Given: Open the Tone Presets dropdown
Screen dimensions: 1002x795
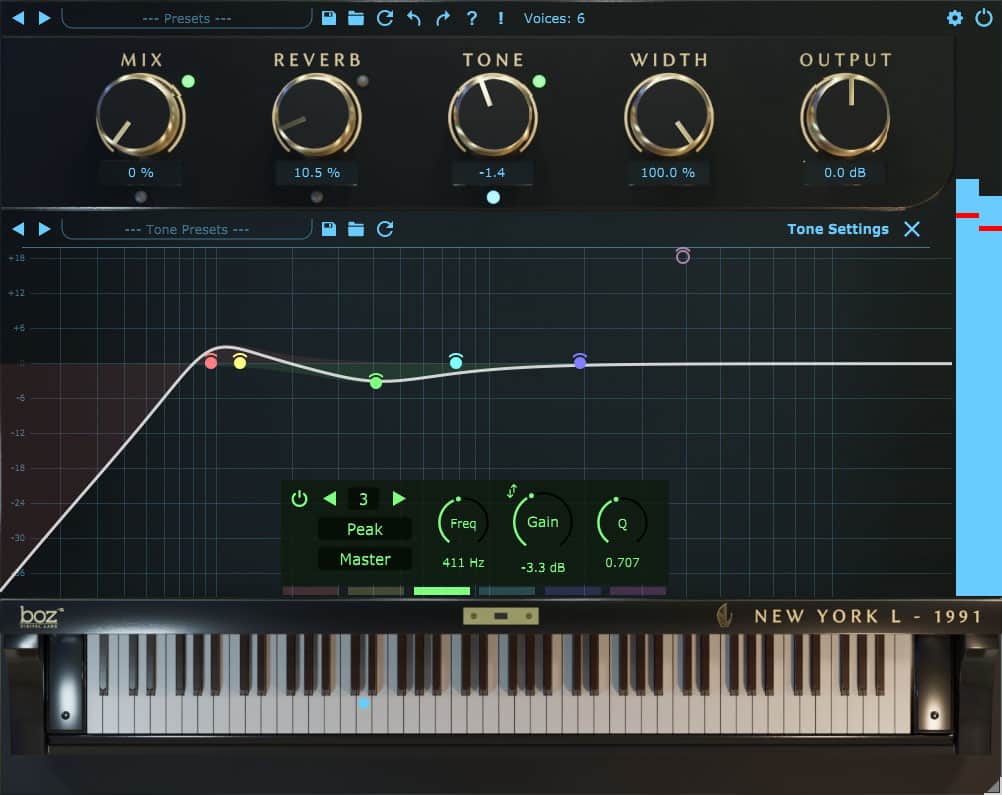Looking at the screenshot, I should [186, 229].
